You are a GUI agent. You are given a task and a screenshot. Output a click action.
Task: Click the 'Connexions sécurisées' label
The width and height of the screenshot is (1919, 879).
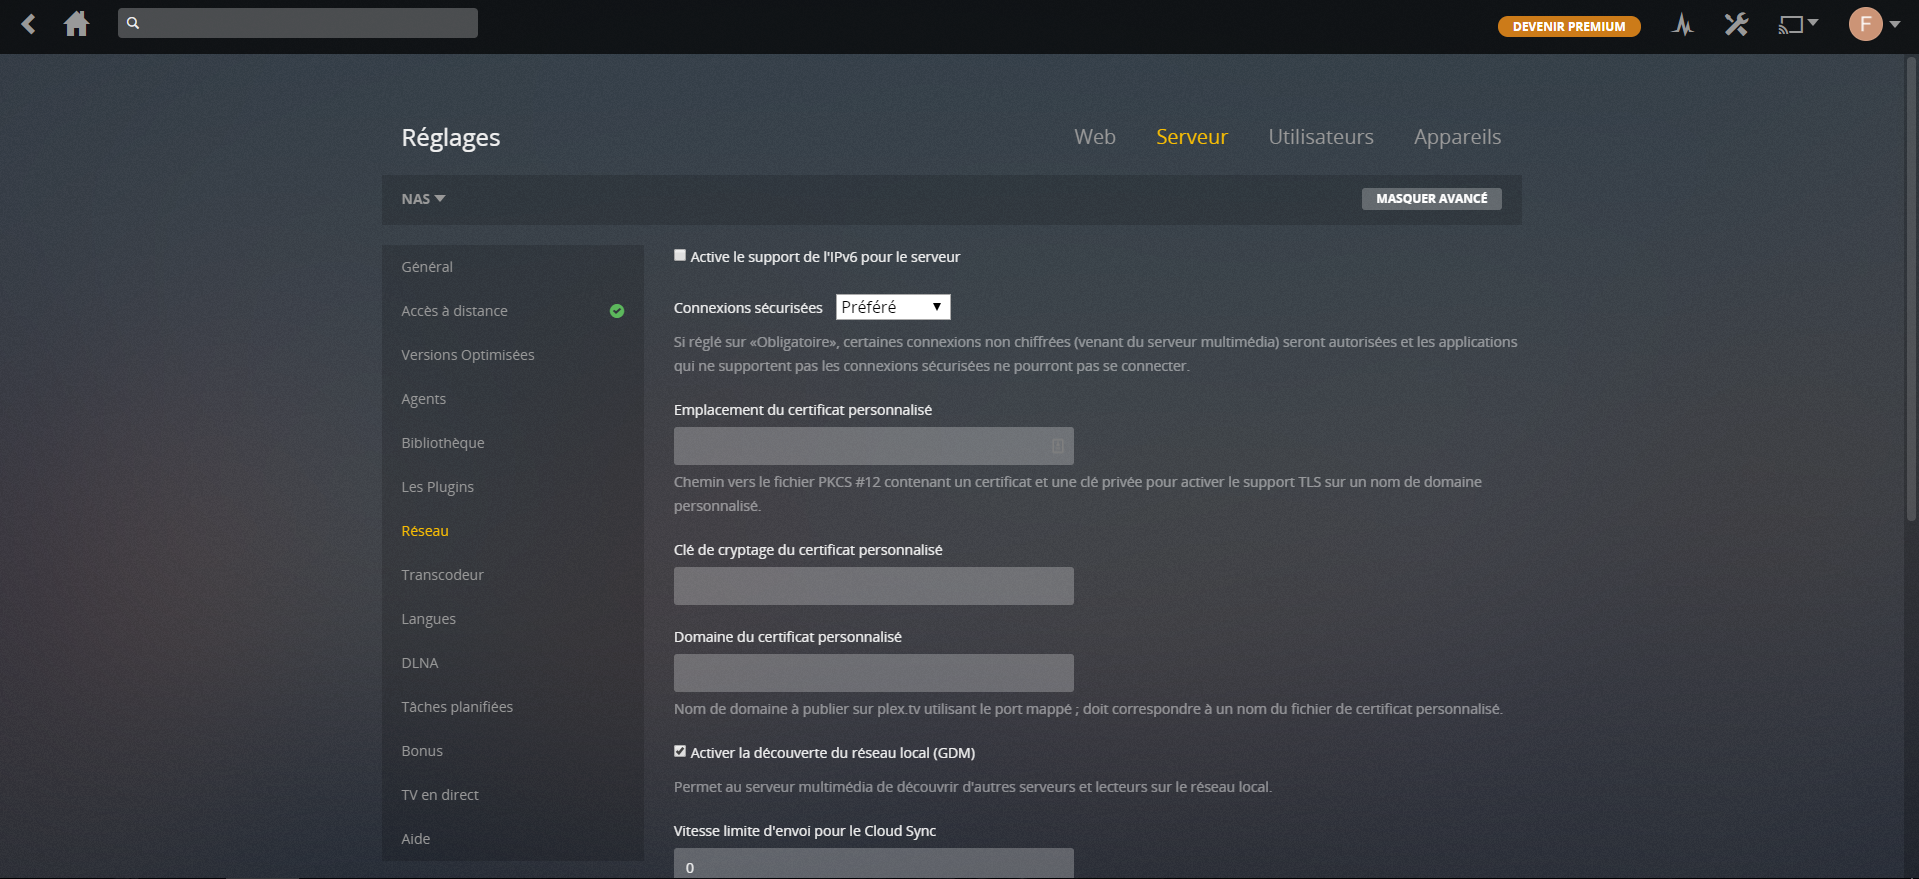point(748,308)
